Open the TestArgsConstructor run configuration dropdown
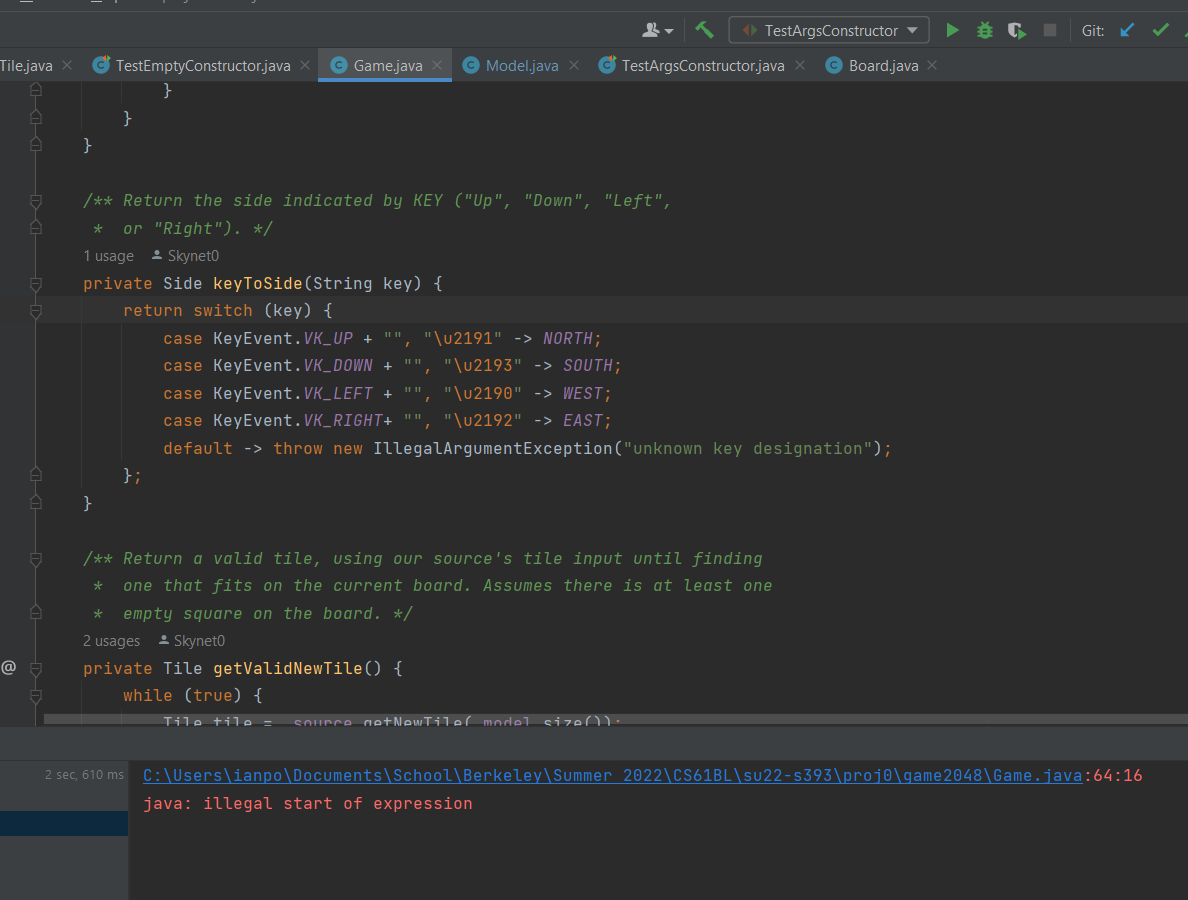The image size is (1188, 900). (x=829, y=31)
